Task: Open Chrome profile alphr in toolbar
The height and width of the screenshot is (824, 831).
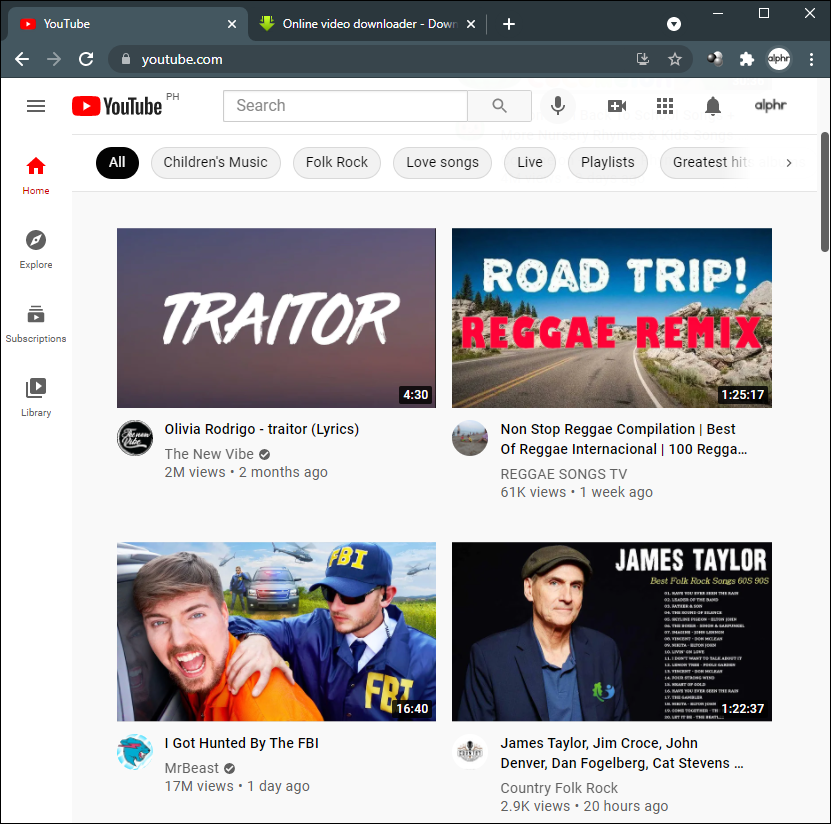Action: tap(779, 59)
